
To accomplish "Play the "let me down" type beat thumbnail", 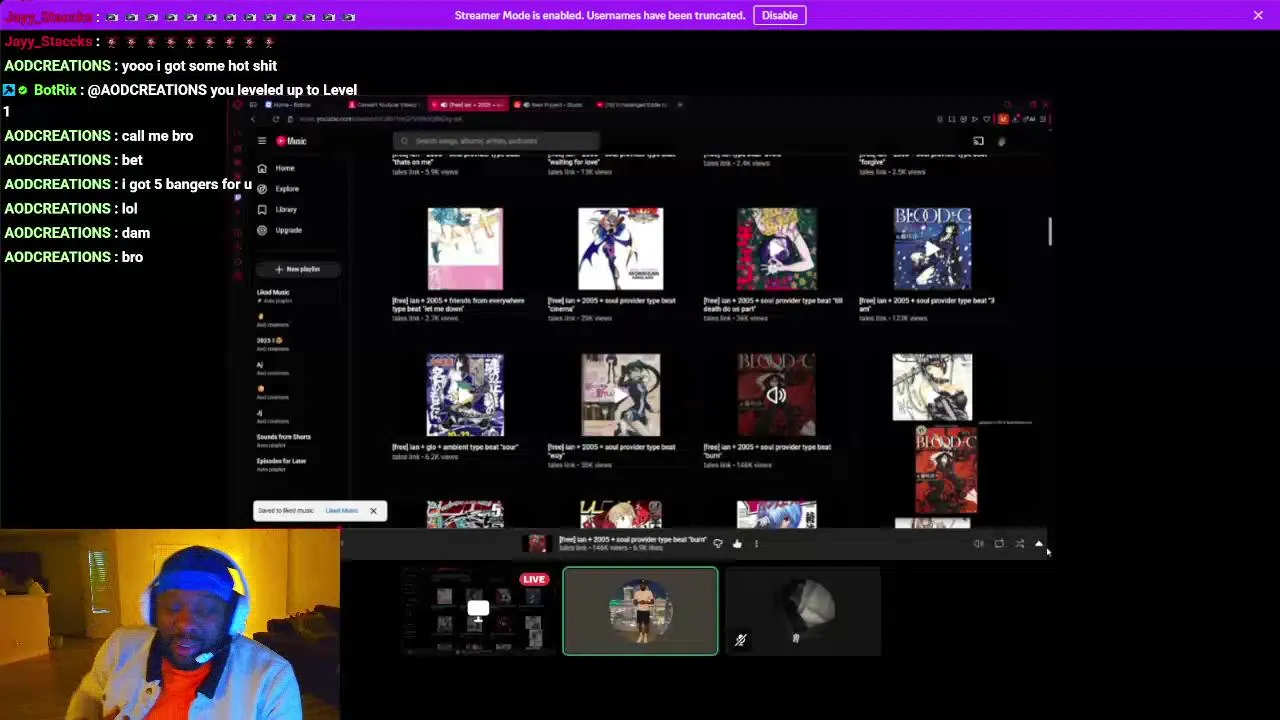I will pos(465,249).
